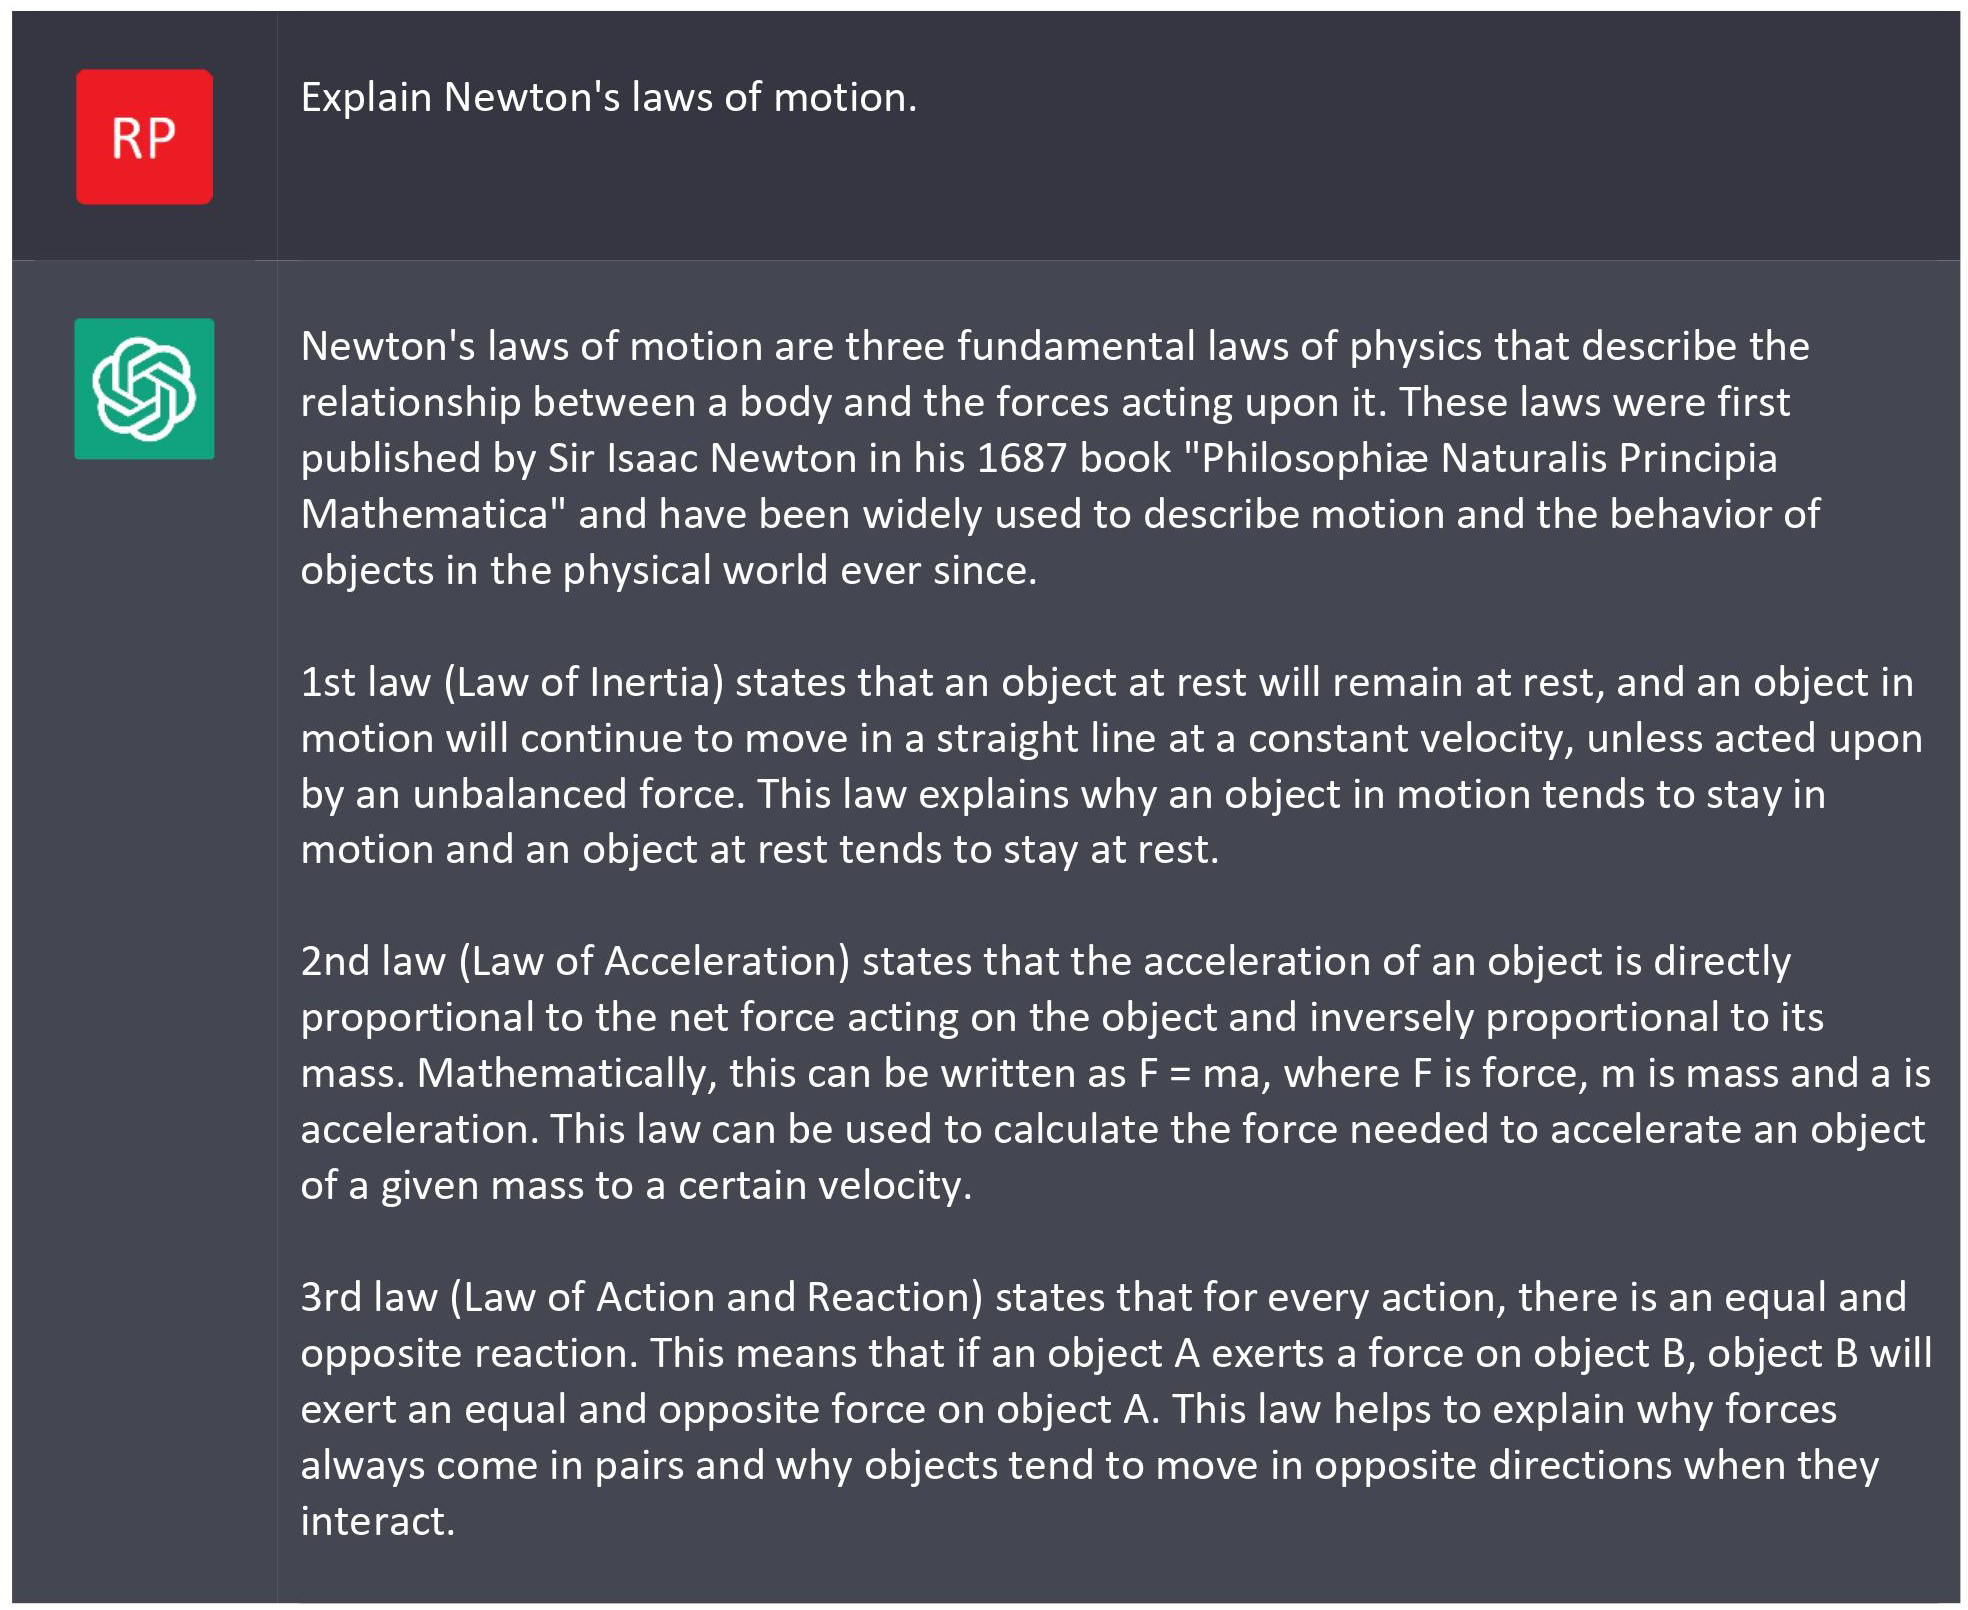The height and width of the screenshot is (1610, 1968).
Task: Click the '3rd law (Law of Action and Reaction)' text
Action: [642, 1297]
